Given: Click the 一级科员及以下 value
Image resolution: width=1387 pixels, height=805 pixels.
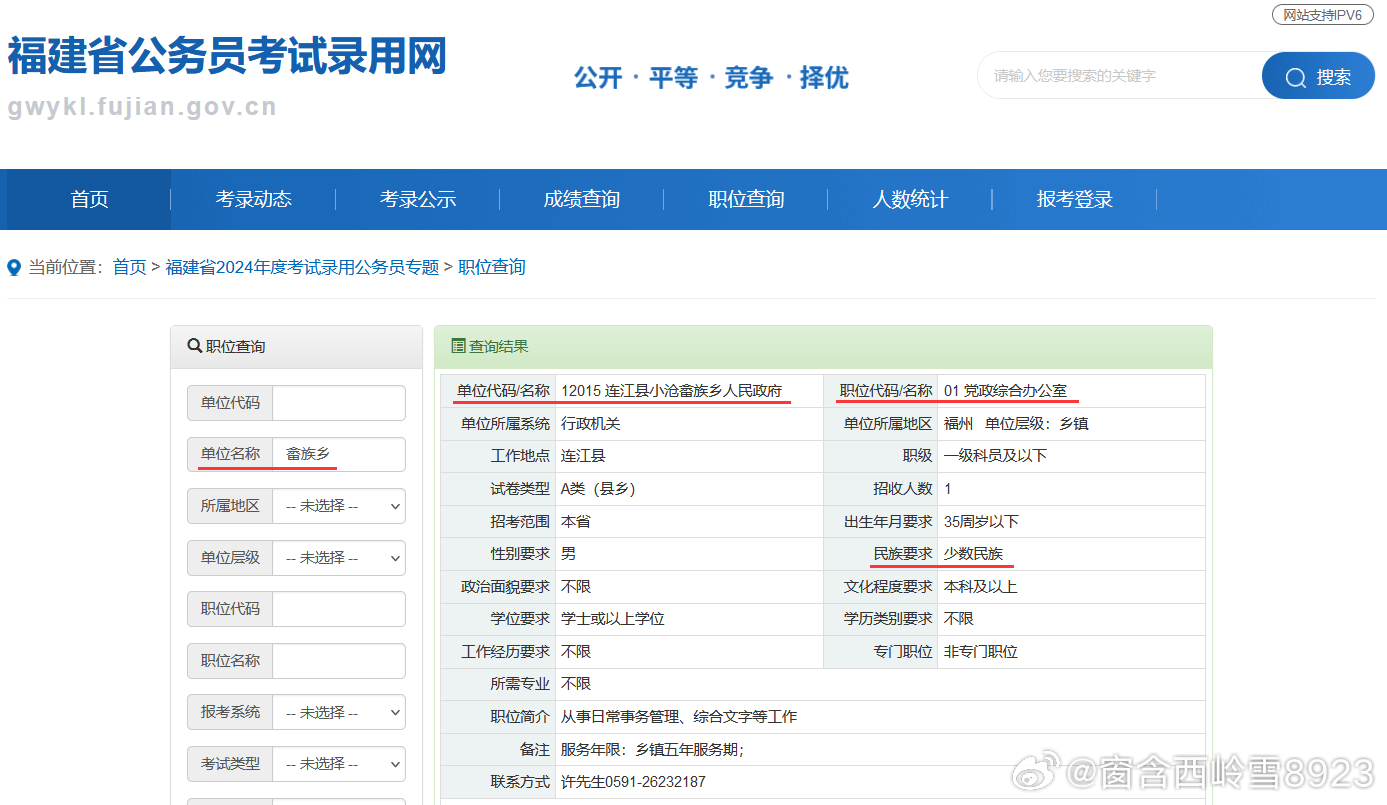Looking at the screenshot, I should coord(995,456).
